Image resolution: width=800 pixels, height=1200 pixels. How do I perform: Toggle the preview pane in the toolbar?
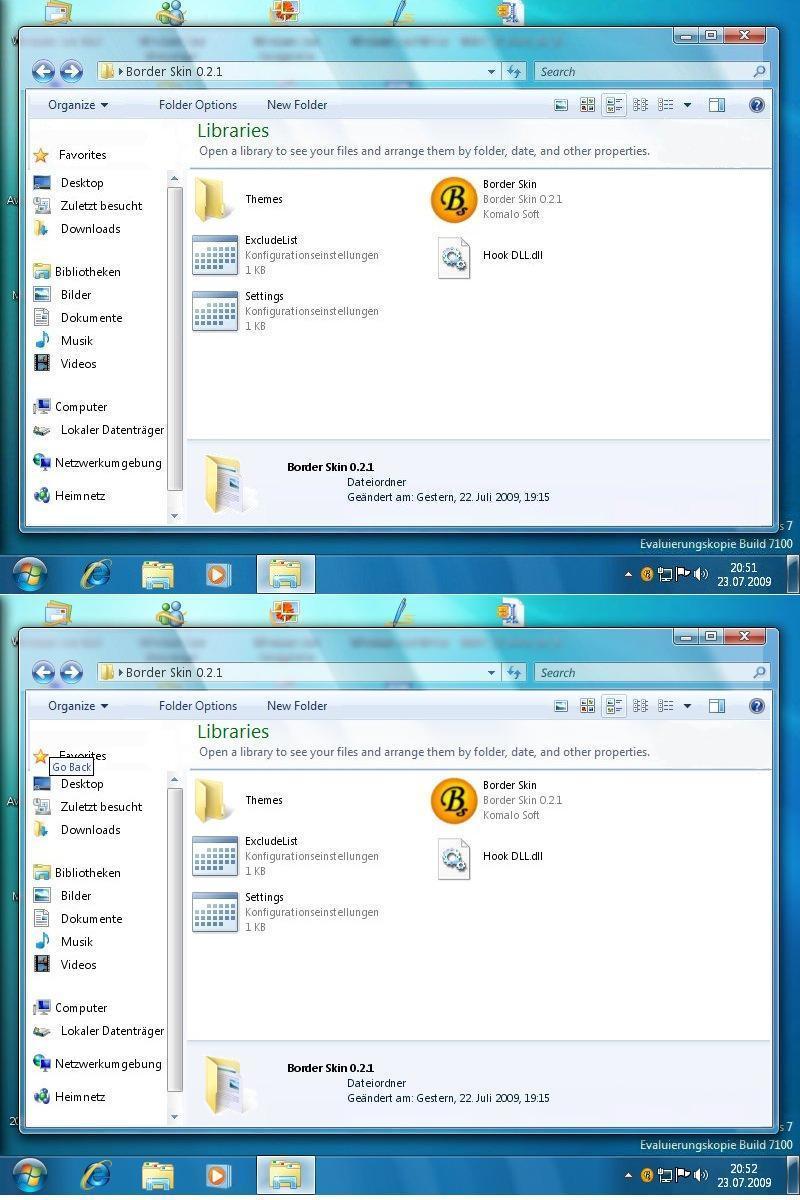pyautogui.click(x=717, y=104)
